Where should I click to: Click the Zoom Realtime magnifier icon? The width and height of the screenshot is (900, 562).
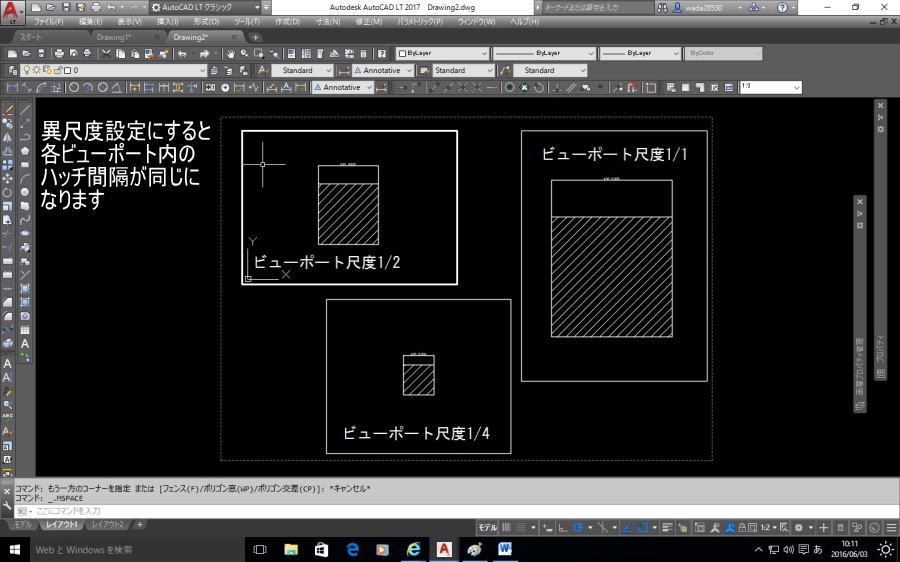click(245, 53)
